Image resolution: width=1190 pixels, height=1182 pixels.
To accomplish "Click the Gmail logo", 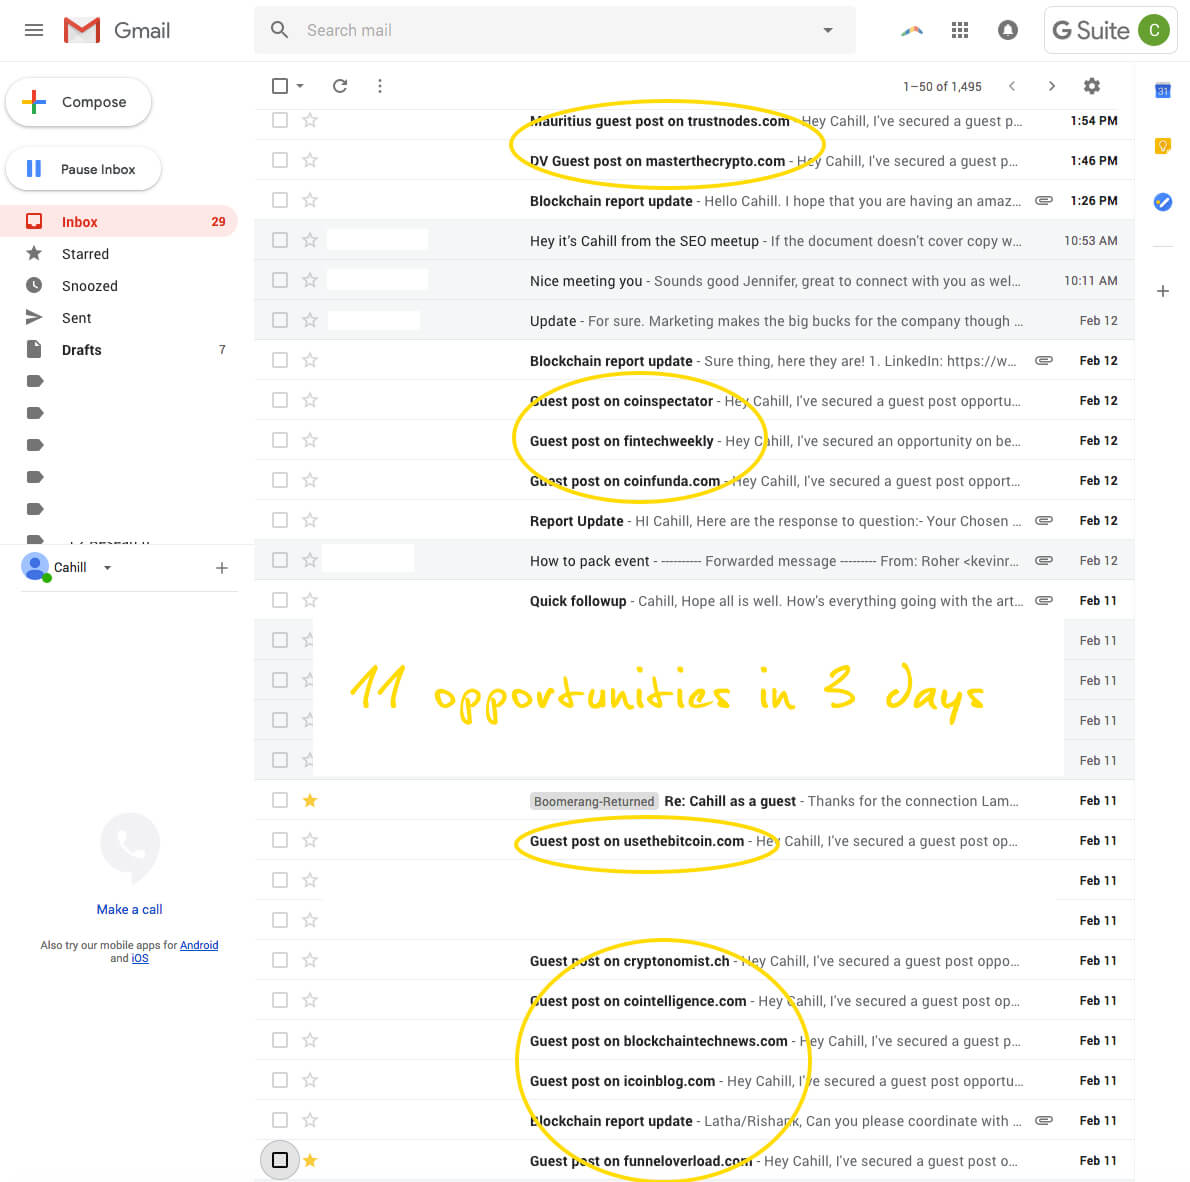I will (x=117, y=30).
